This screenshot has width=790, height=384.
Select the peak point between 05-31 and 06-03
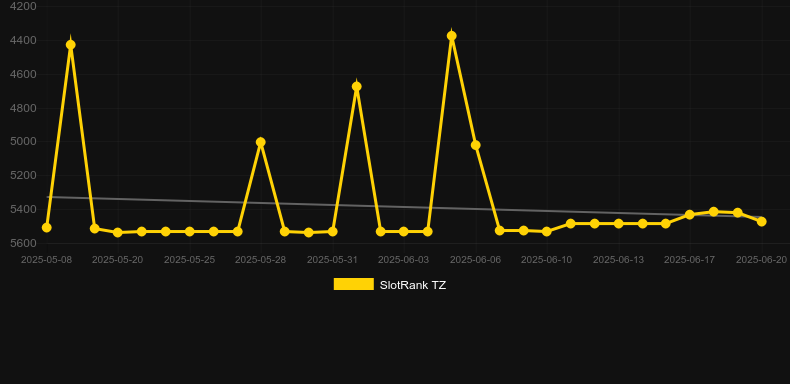point(357,87)
